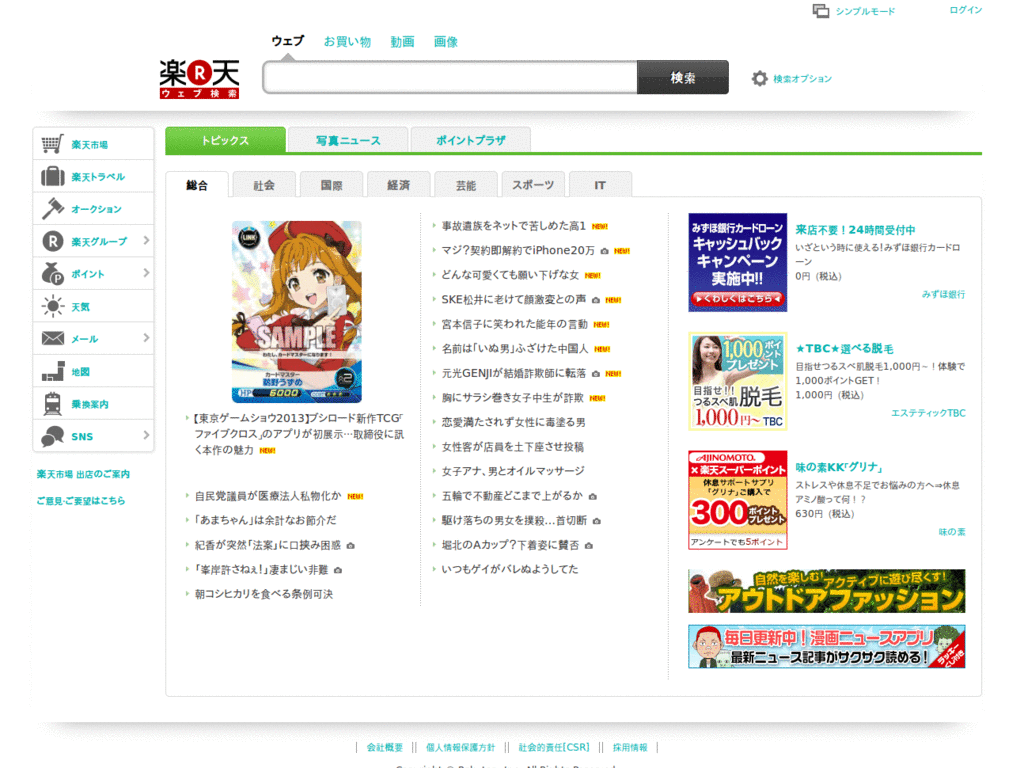Open 朝コシヒカリを食べる条例可決 headline
This screenshot has width=1024, height=768.
tap(264, 594)
